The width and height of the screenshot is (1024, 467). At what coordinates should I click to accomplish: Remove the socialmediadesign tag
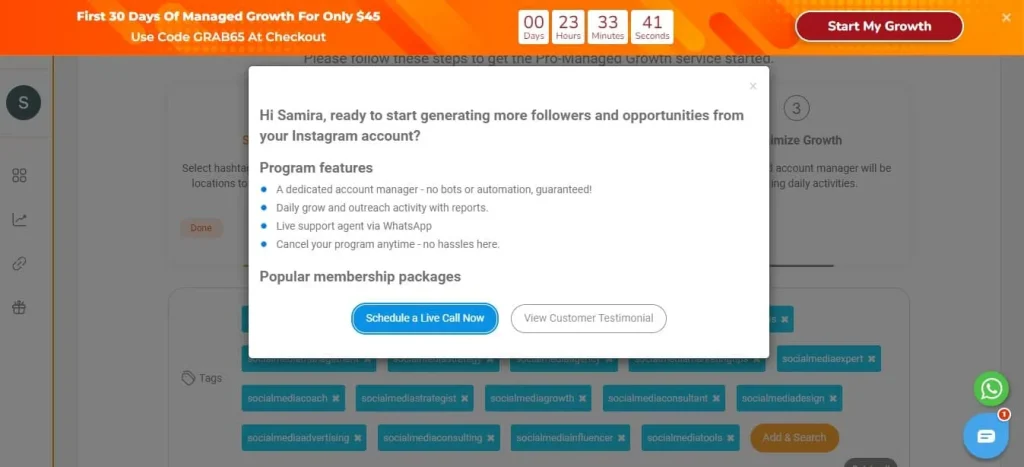(x=833, y=398)
